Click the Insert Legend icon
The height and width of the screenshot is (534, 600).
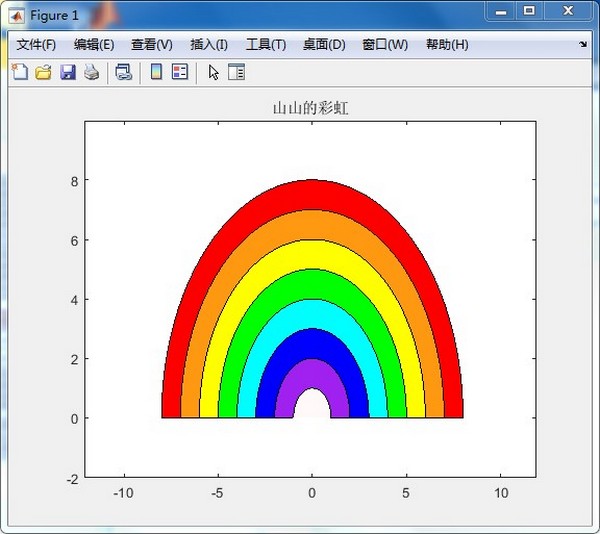pyautogui.click(x=180, y=72)
